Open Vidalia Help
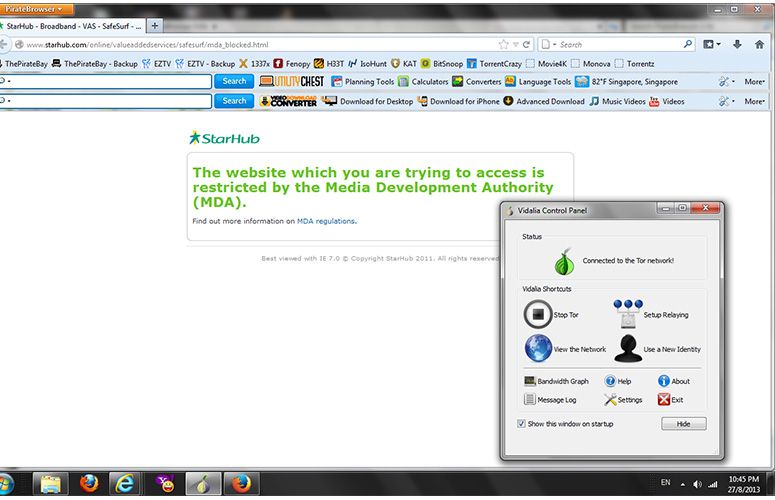The width and height of the screenshot is (775, 500). [618, 381]
